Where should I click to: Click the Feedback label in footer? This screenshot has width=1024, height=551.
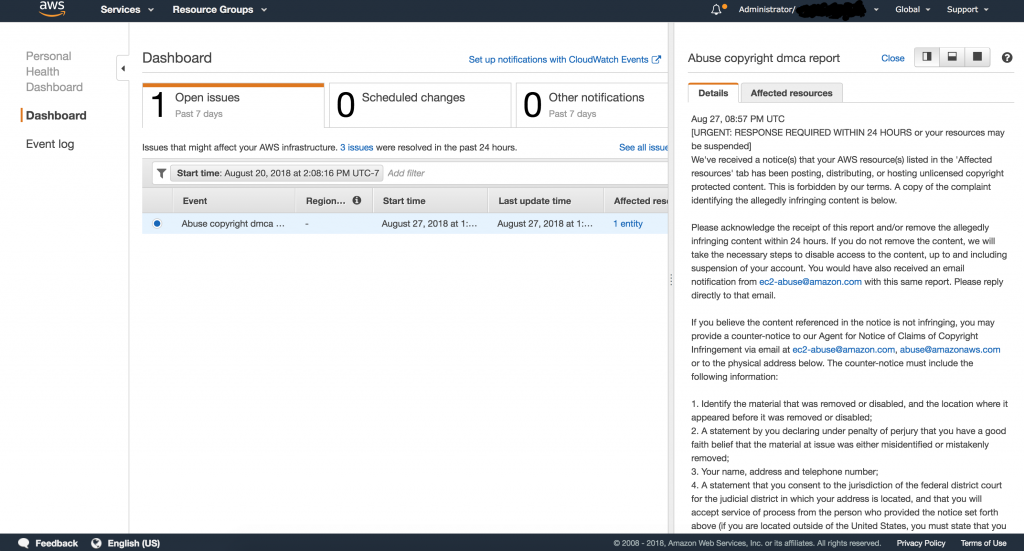click(56, 543)
